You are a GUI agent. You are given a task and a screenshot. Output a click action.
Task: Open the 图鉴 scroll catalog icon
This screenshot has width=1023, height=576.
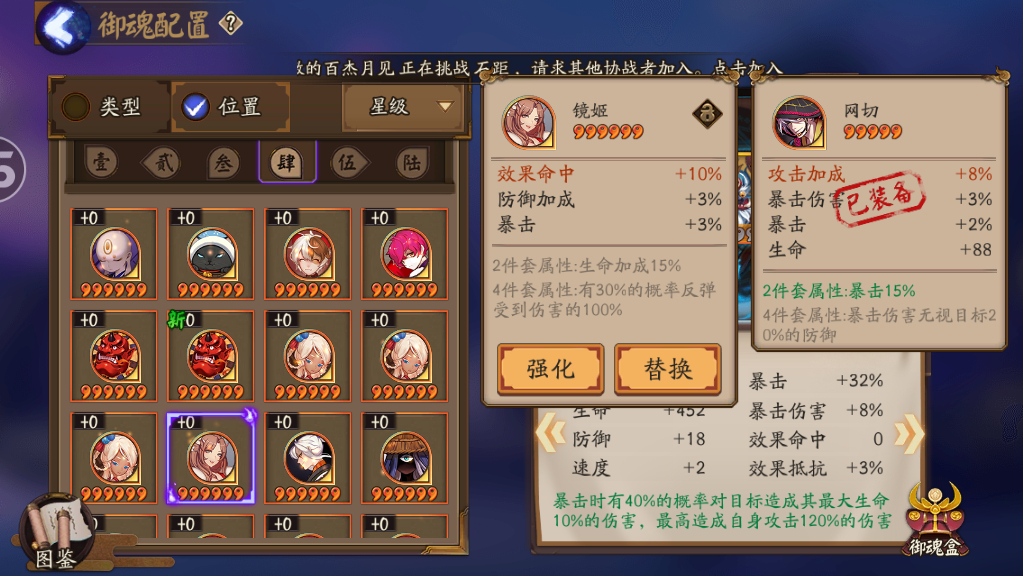(x=55, y=532)
